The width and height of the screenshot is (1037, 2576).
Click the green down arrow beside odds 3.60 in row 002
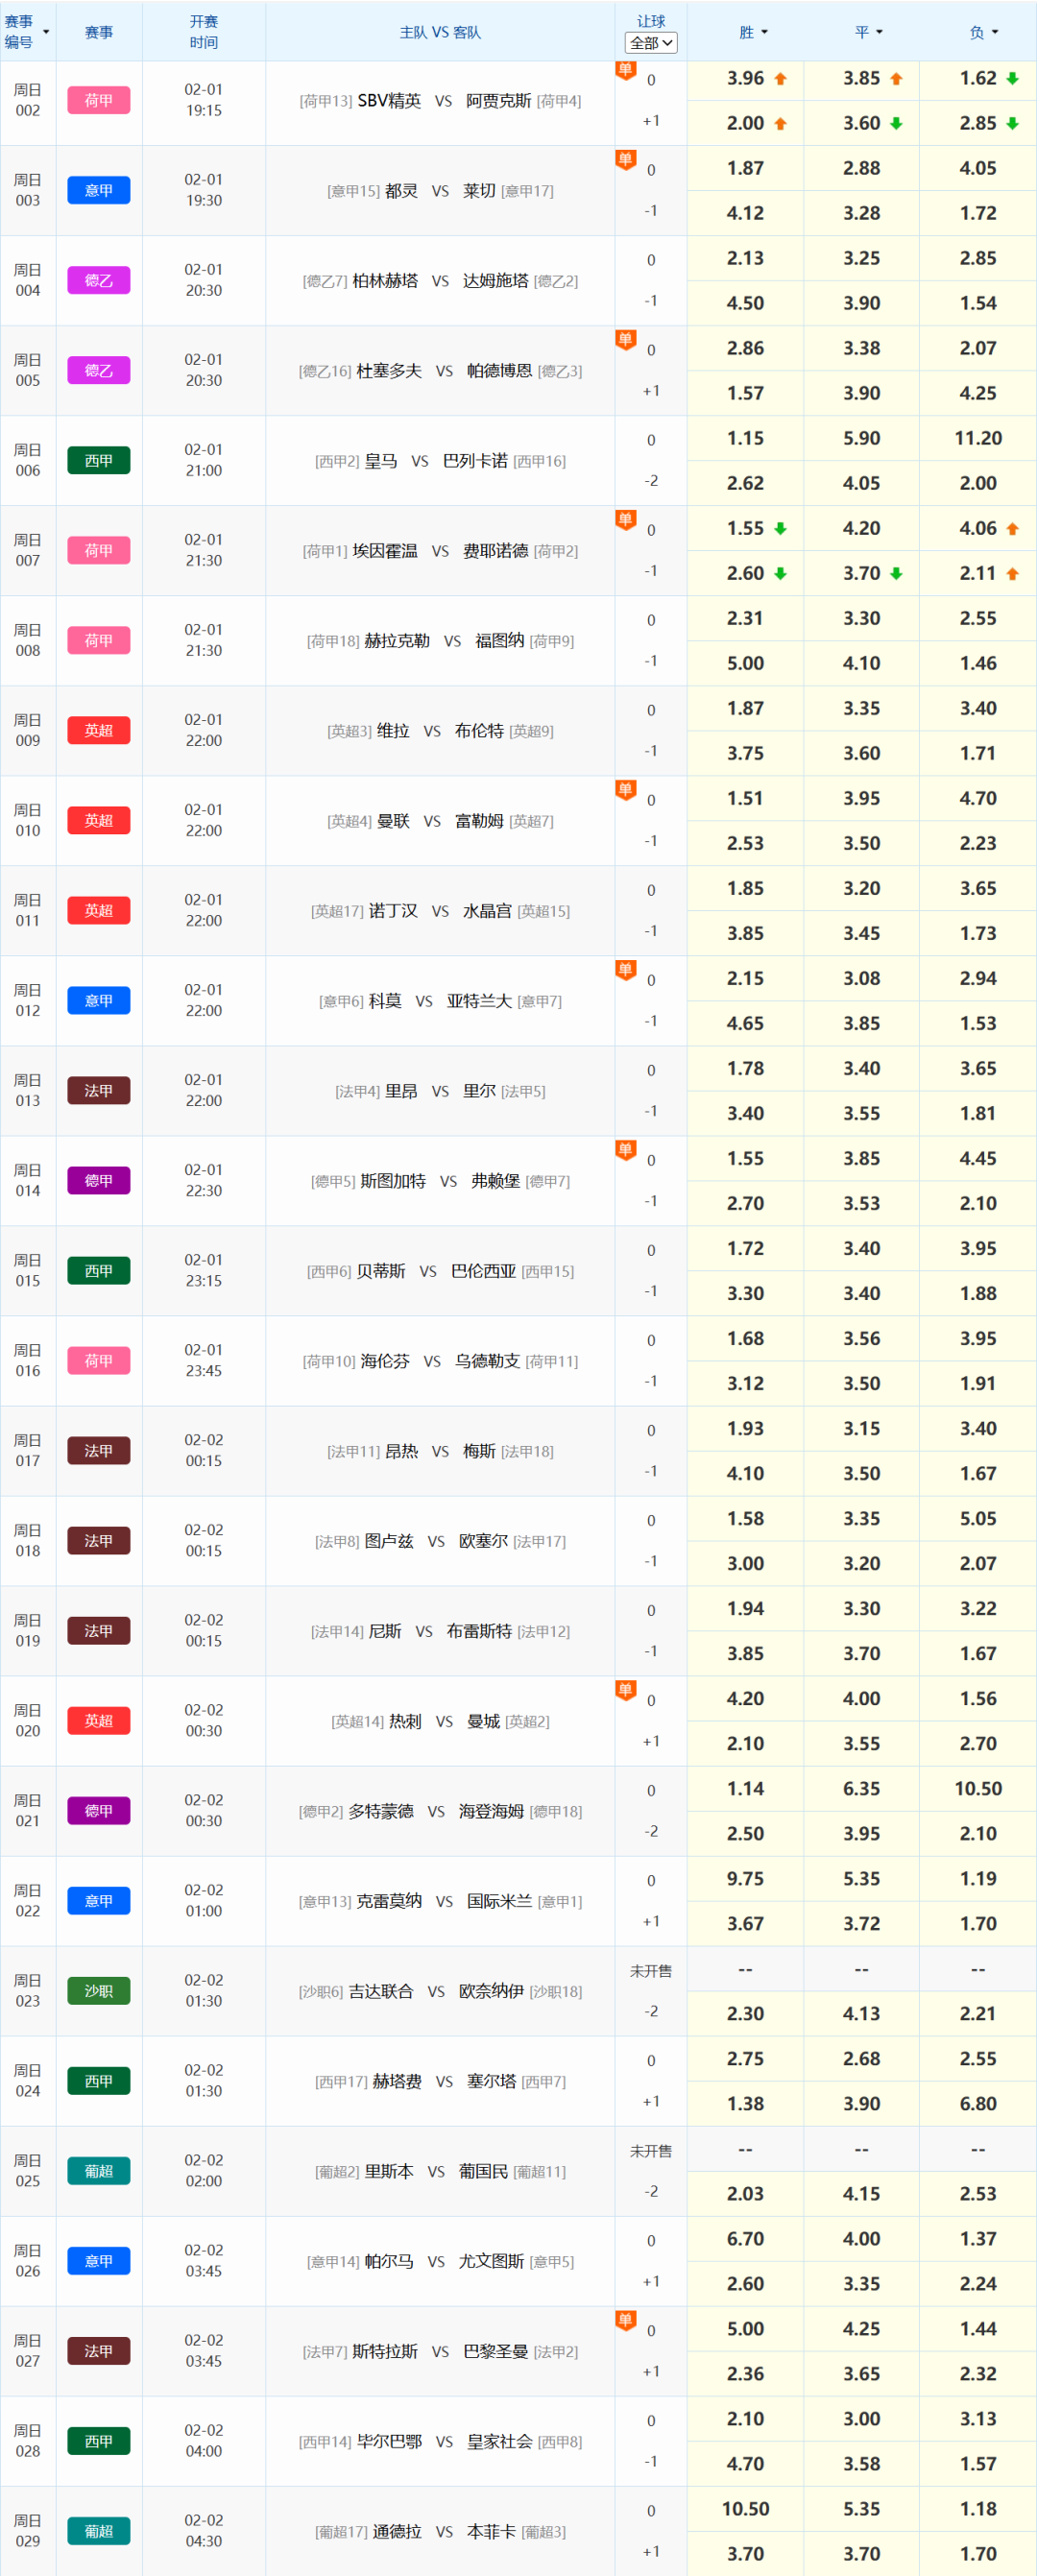(x=896, y=124)
